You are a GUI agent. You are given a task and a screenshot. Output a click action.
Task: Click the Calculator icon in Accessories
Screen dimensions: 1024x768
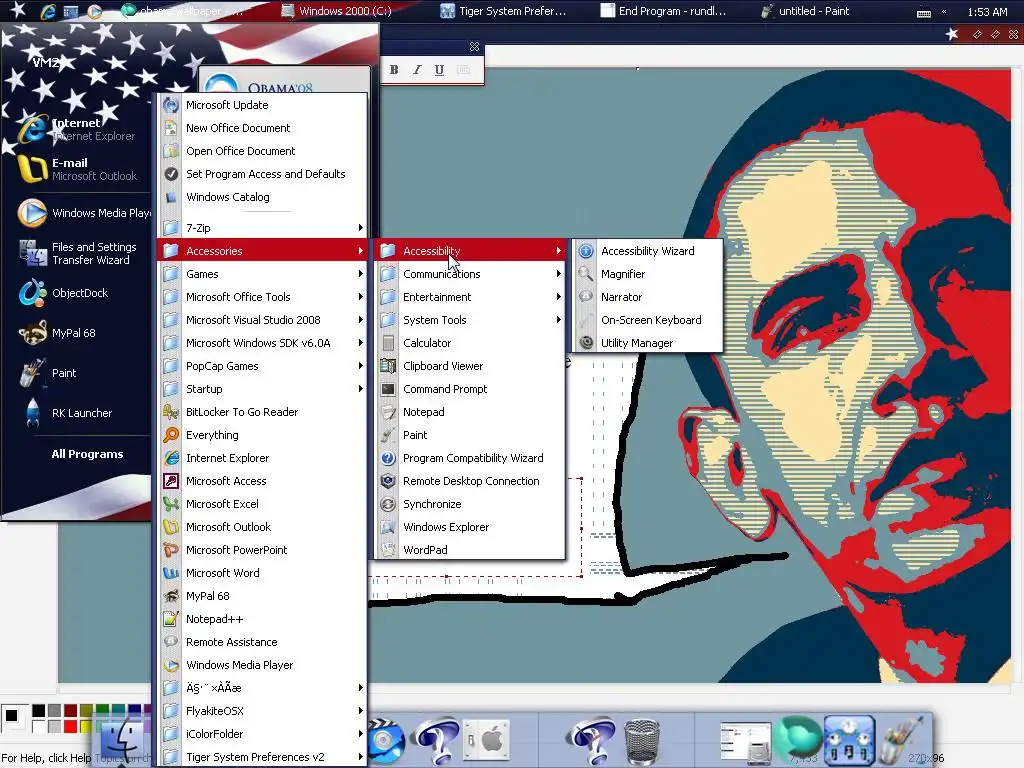click(388, 343)
